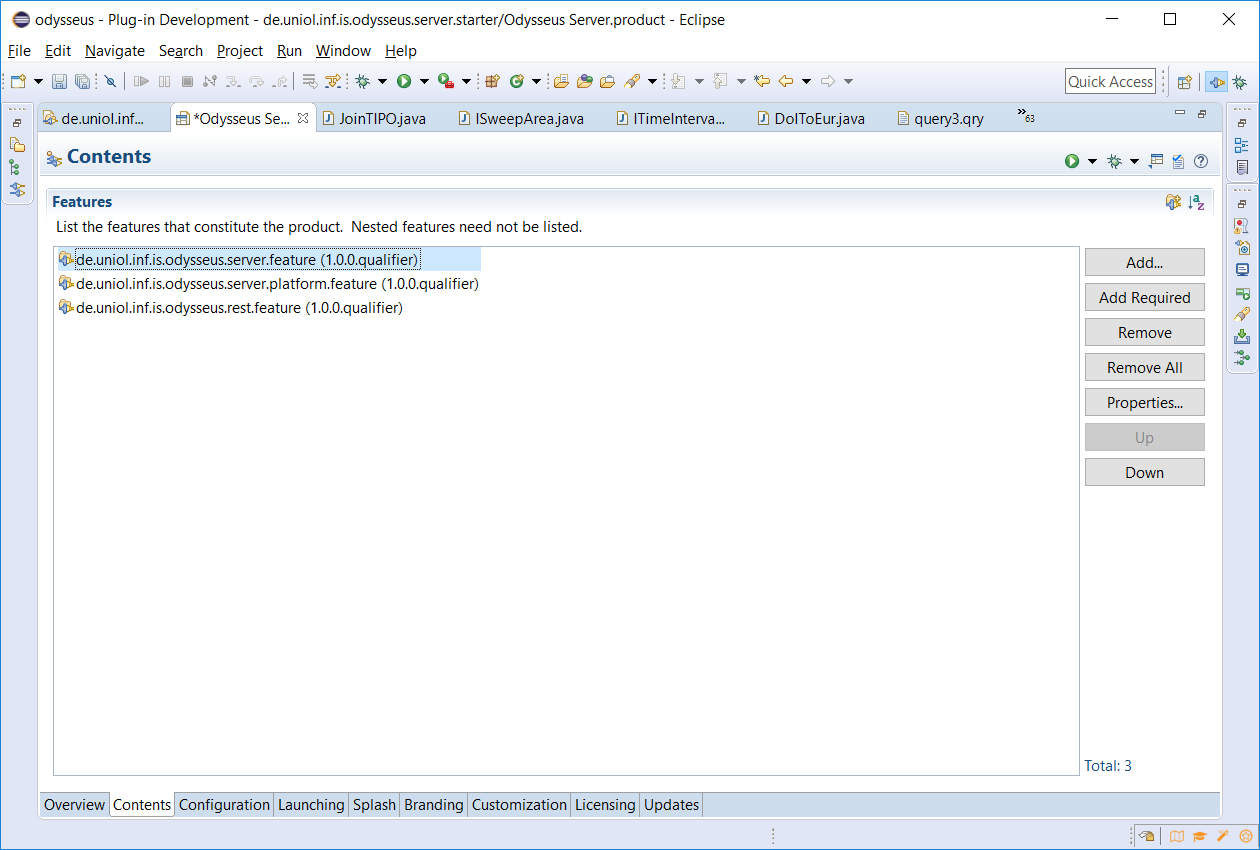
Task: Select the de.uniol.inf.is.odysseus.rest.feature entry
Action: (239, 308)
